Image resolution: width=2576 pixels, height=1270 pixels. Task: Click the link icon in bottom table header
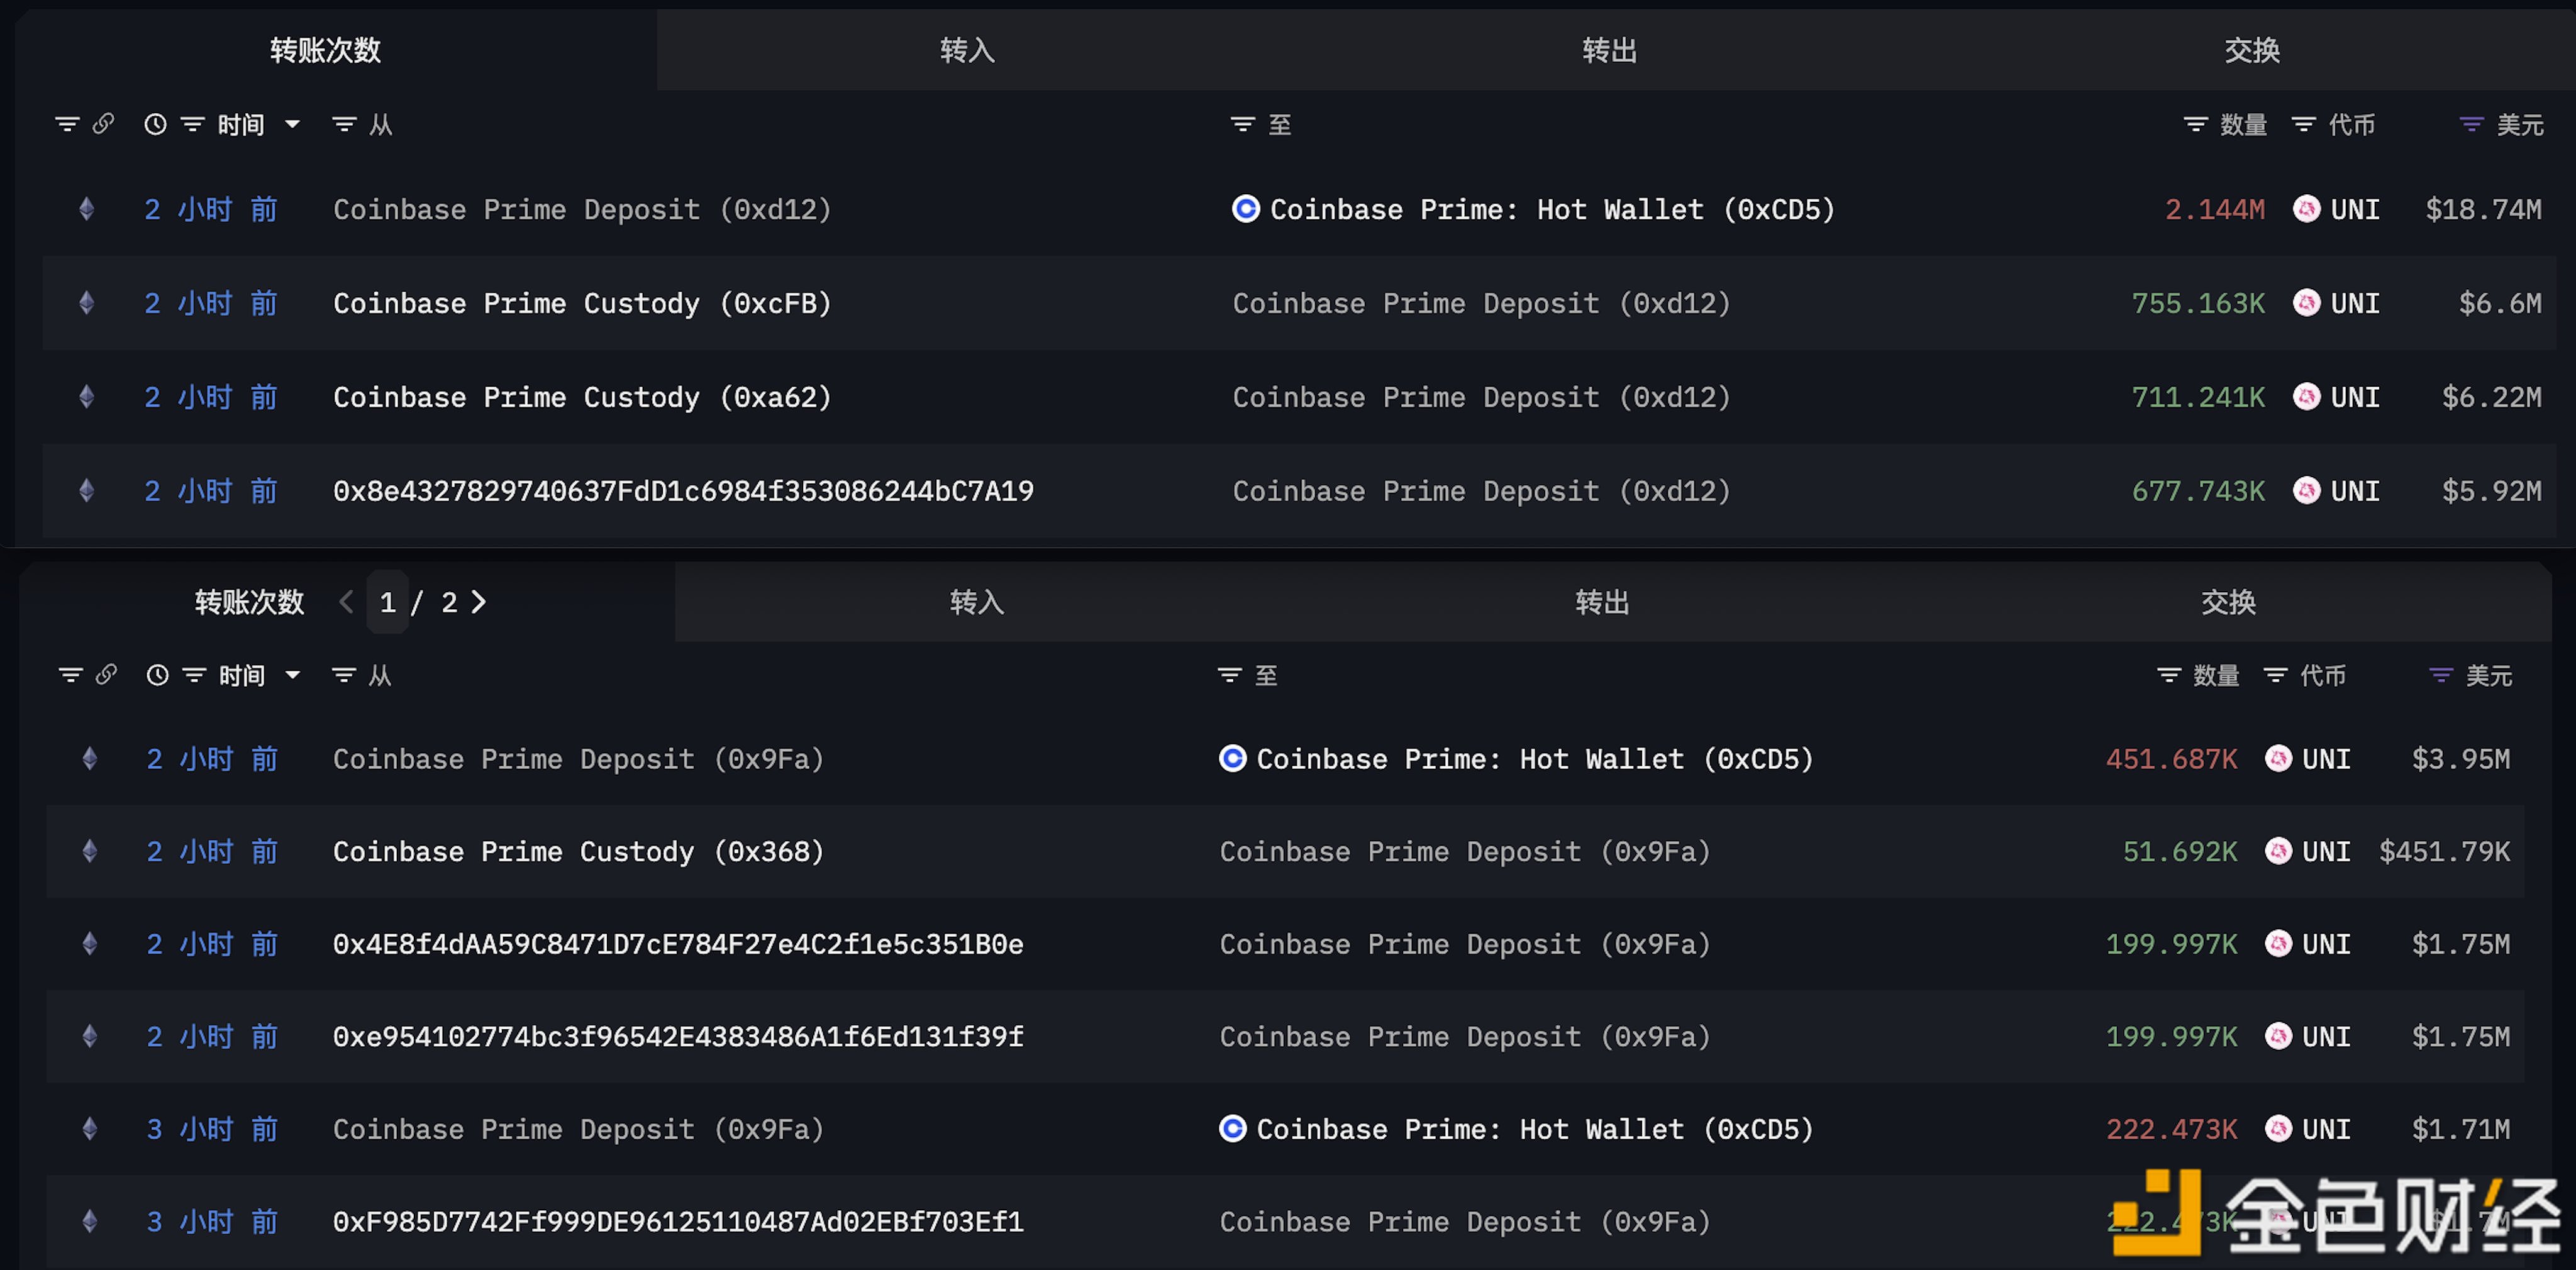[x=106, y=674]
